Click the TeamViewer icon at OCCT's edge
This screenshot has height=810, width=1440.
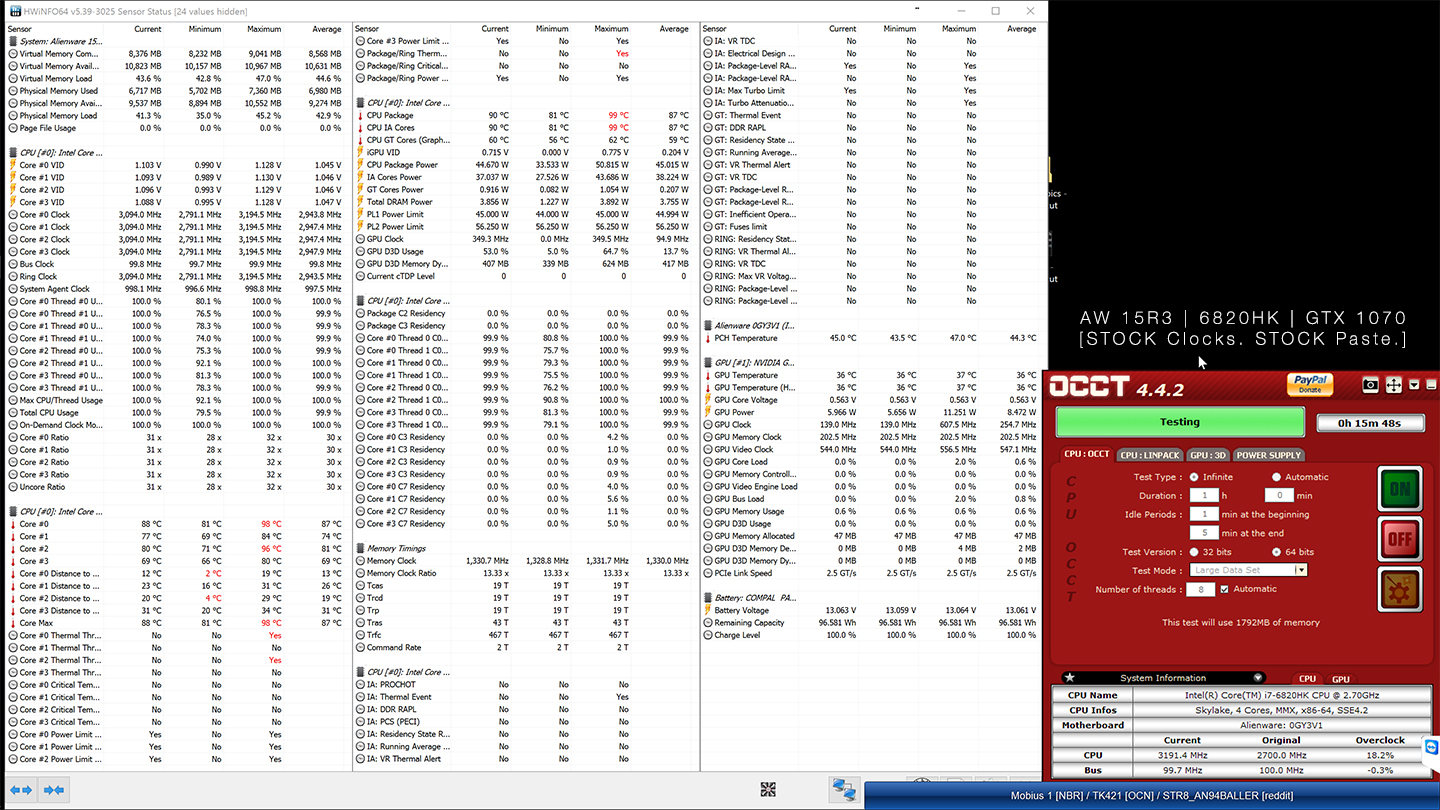pyautogui.click(x=1431, y=747)
